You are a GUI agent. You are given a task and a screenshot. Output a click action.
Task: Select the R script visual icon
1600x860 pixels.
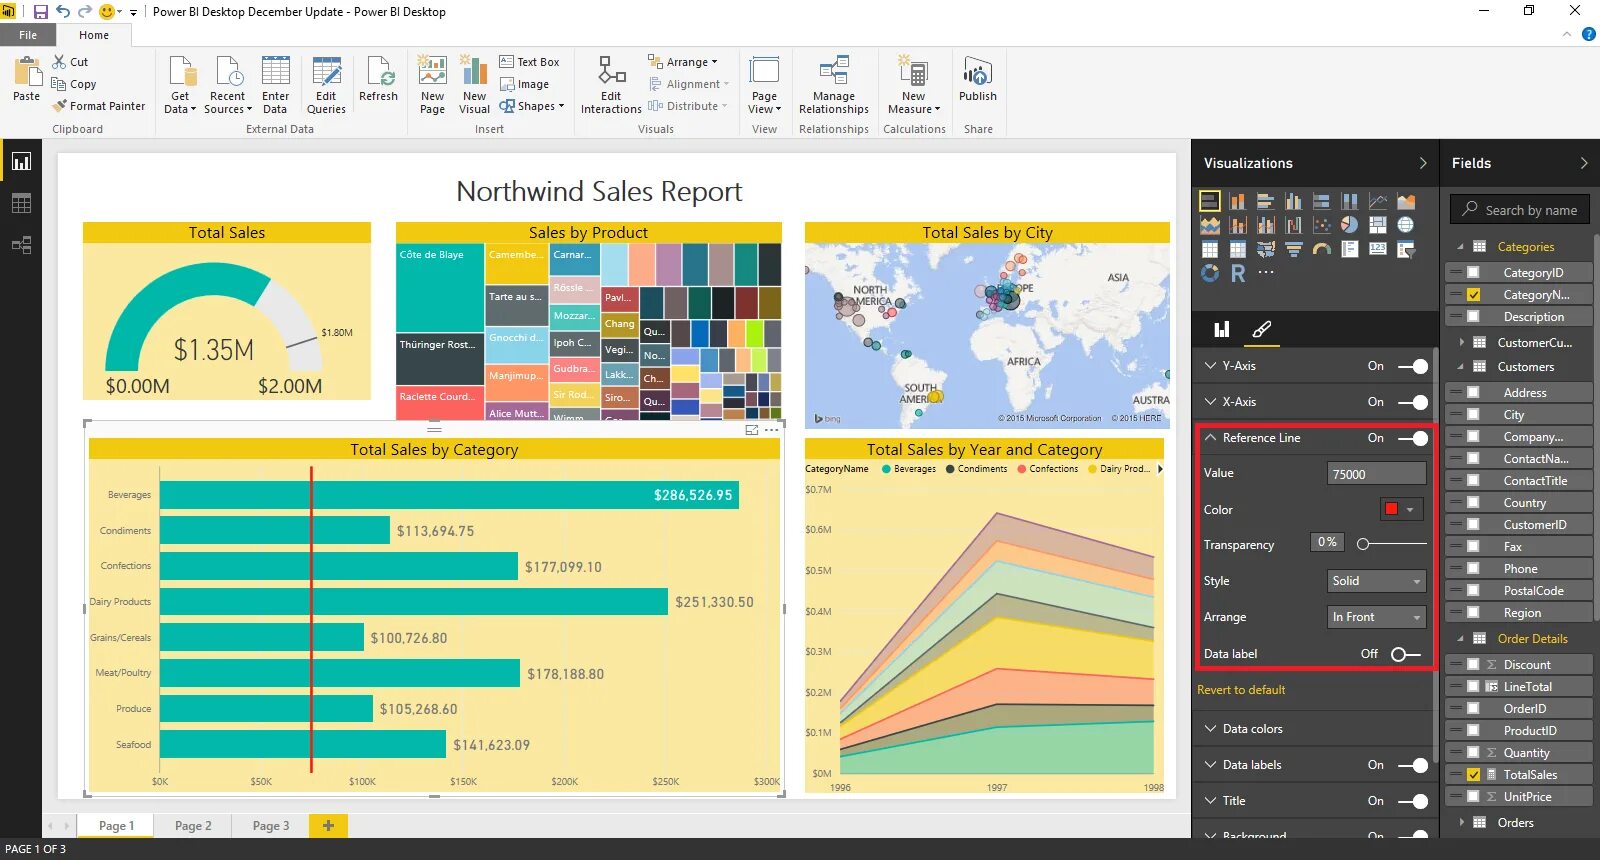(1238, 273)
